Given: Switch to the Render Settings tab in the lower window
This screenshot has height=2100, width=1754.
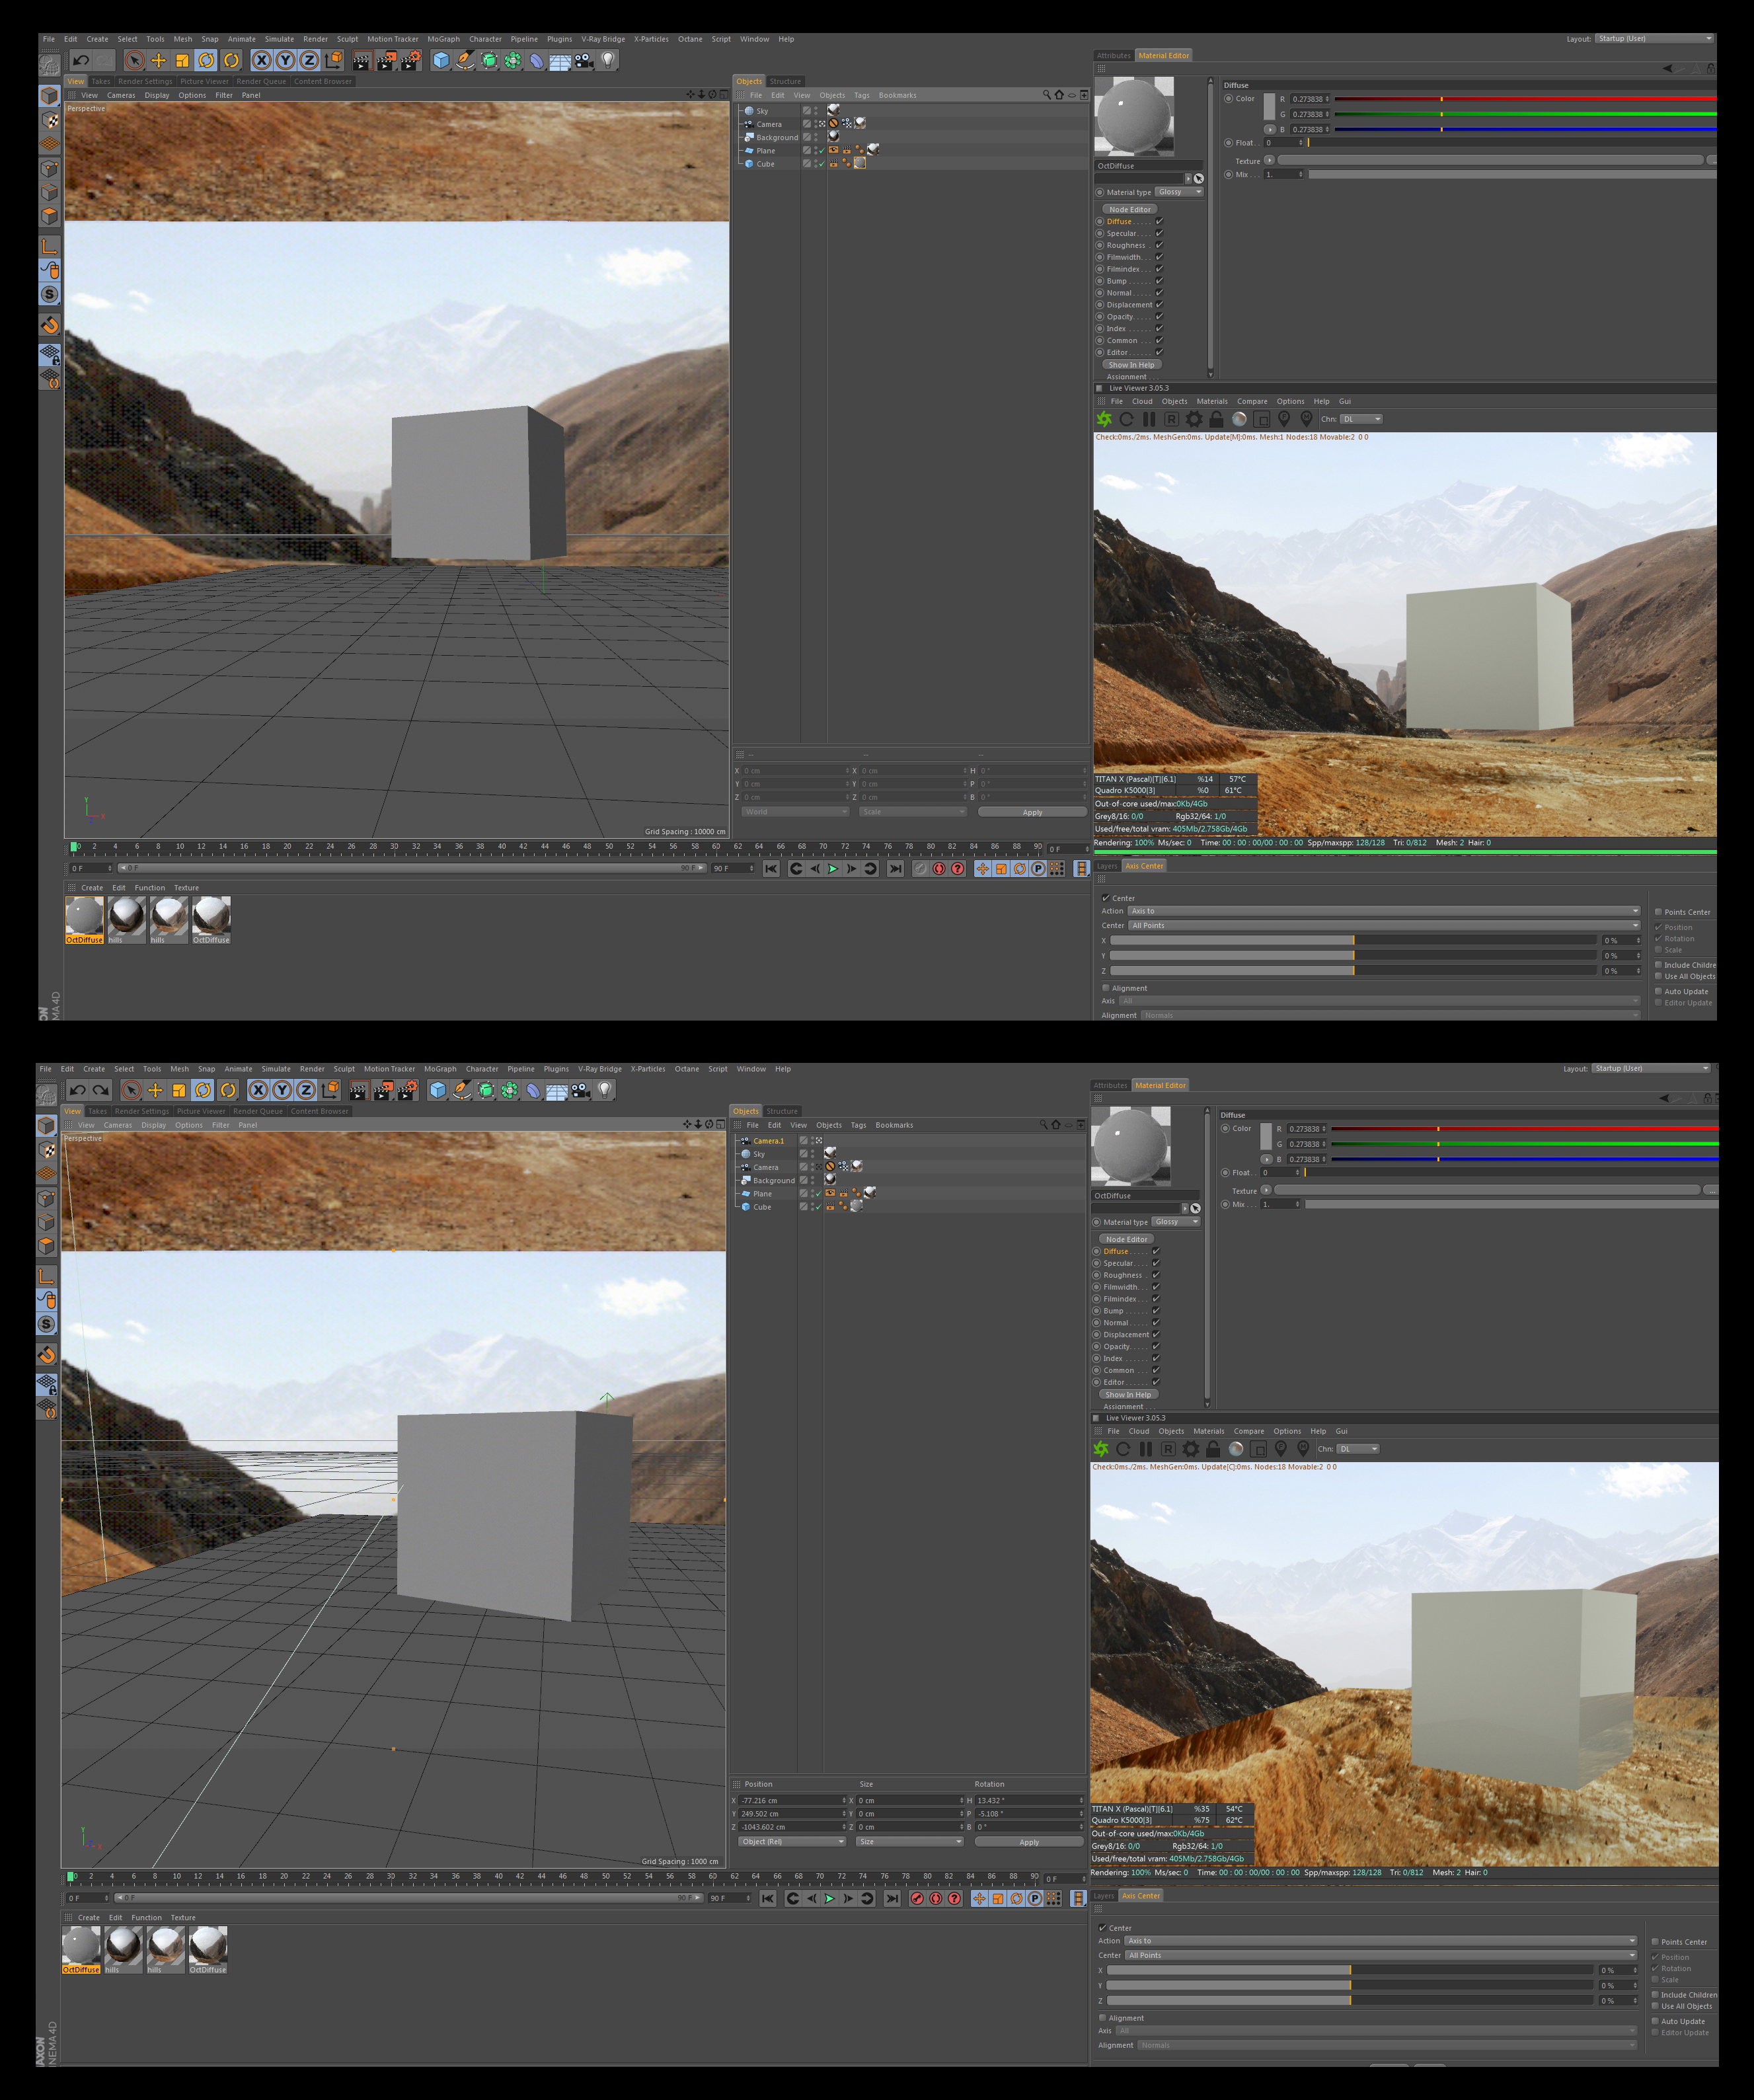Looking at the screenshot, I should click(x=142, y=1111).
